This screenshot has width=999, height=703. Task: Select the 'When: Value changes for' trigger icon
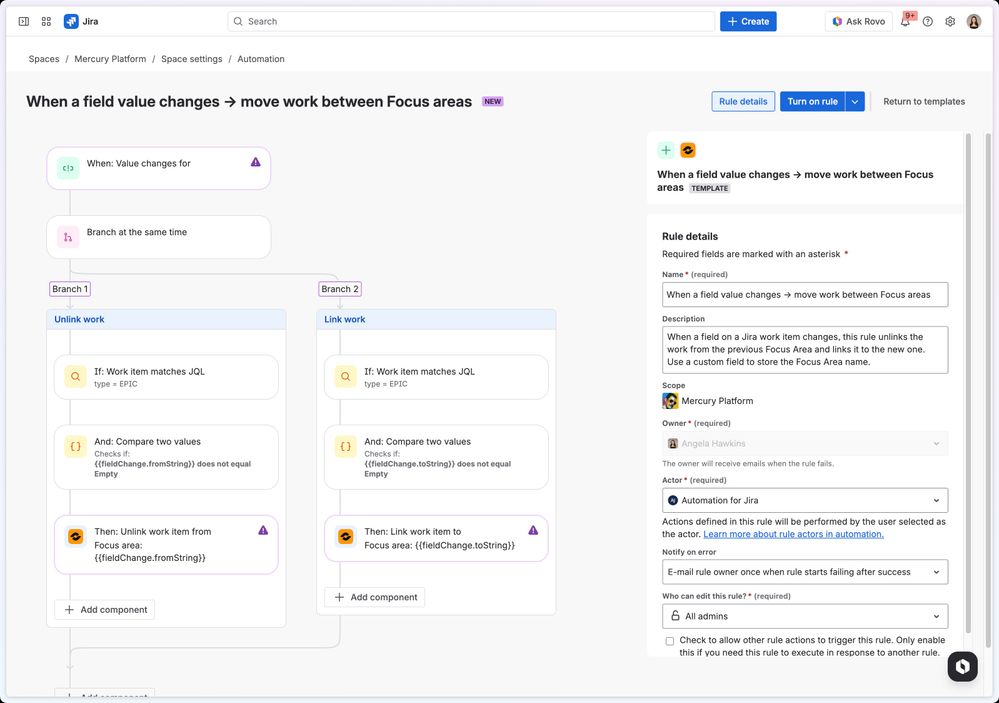click(x=68, y=168)
